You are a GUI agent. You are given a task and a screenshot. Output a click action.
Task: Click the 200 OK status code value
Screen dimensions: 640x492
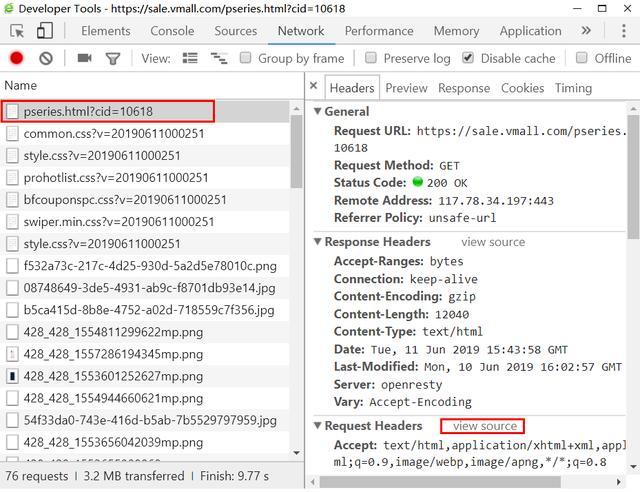click(x=447, y=183)
